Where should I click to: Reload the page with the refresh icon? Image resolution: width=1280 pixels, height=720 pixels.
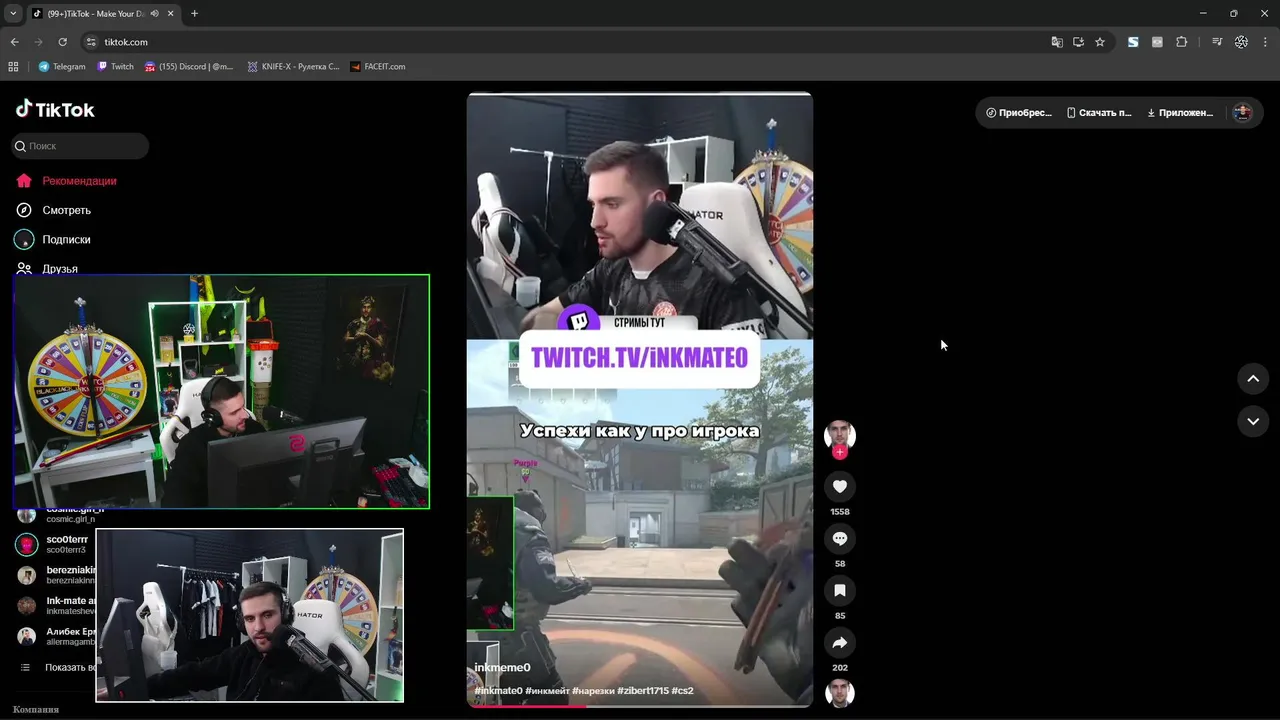point(62,42)
